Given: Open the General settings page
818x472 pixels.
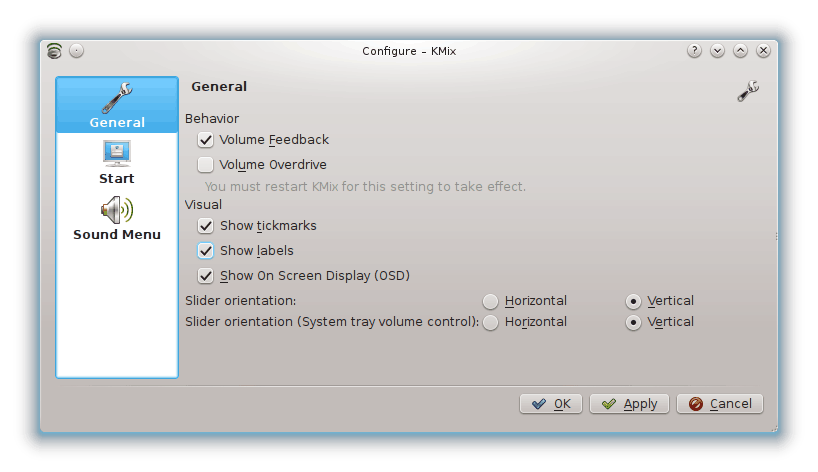Looking at the screenshot, I should [117, 105].
